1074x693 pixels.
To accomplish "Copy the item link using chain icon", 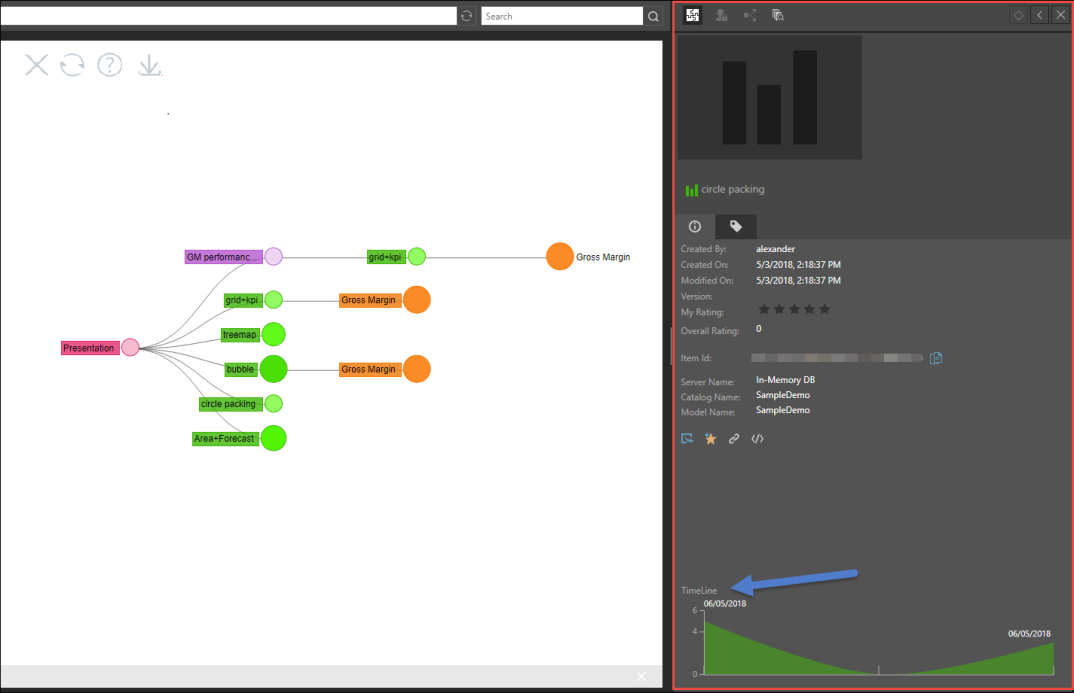I will tap(734, 438).
